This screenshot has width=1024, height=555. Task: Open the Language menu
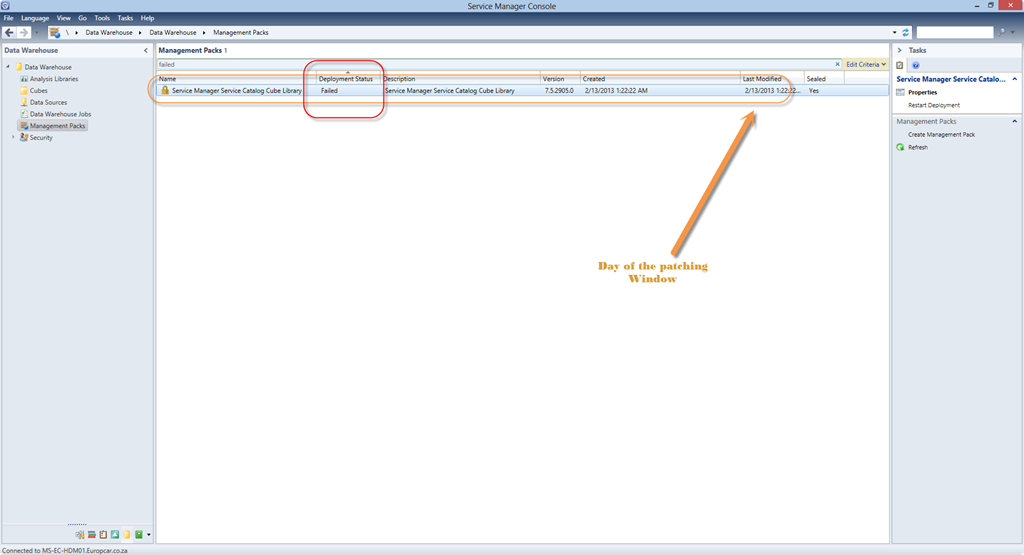[x=35, y=18]
